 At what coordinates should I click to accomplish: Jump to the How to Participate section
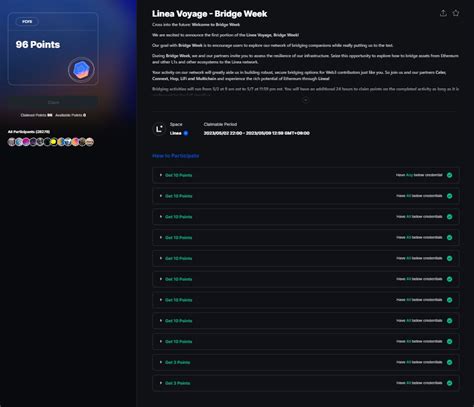tap(176, 156)
